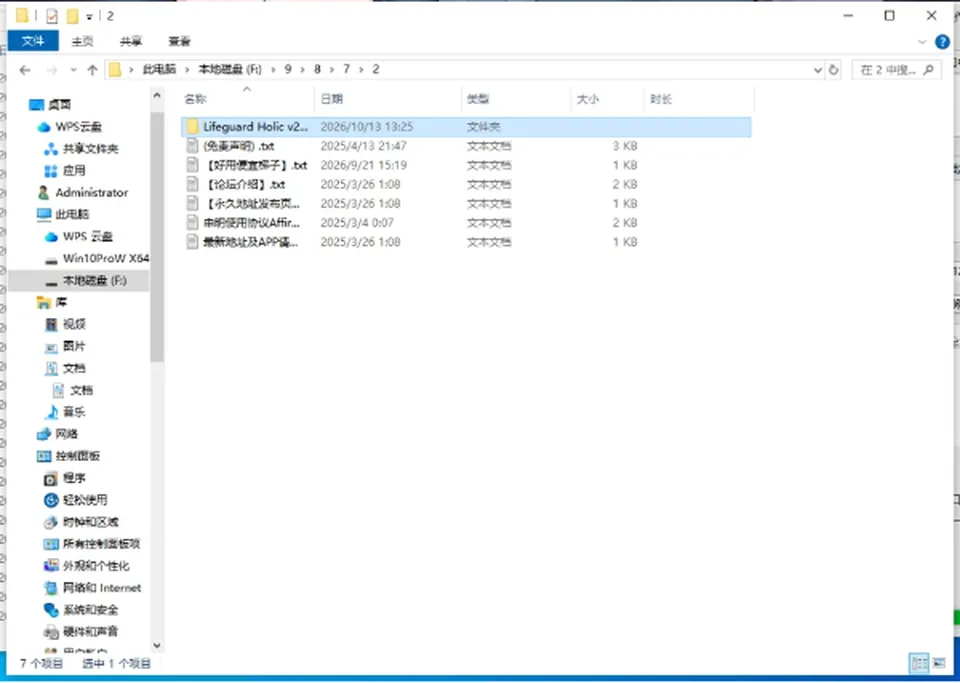Screen dimensions: 960x683
Task: Click the properties quick access toolbar icon
Action: [x=51, y=16]
